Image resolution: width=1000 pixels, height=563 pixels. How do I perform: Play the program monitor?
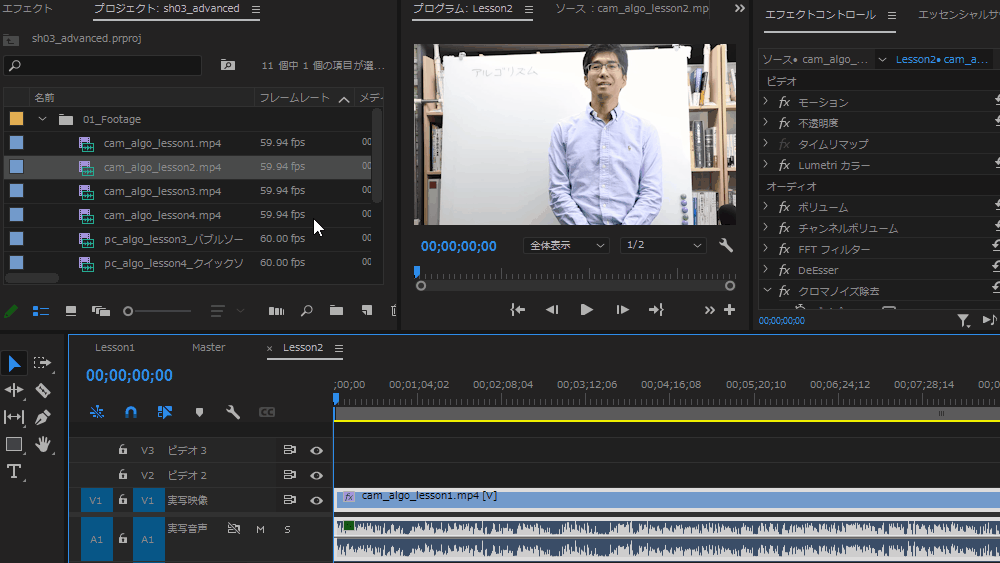pos(587,310)
